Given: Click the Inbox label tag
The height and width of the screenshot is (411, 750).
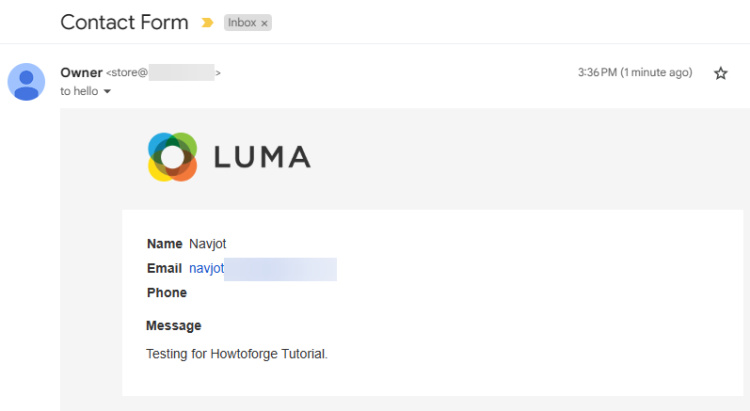Looking at the screenshot, I should pyautogui.click(x=241, y=22).
